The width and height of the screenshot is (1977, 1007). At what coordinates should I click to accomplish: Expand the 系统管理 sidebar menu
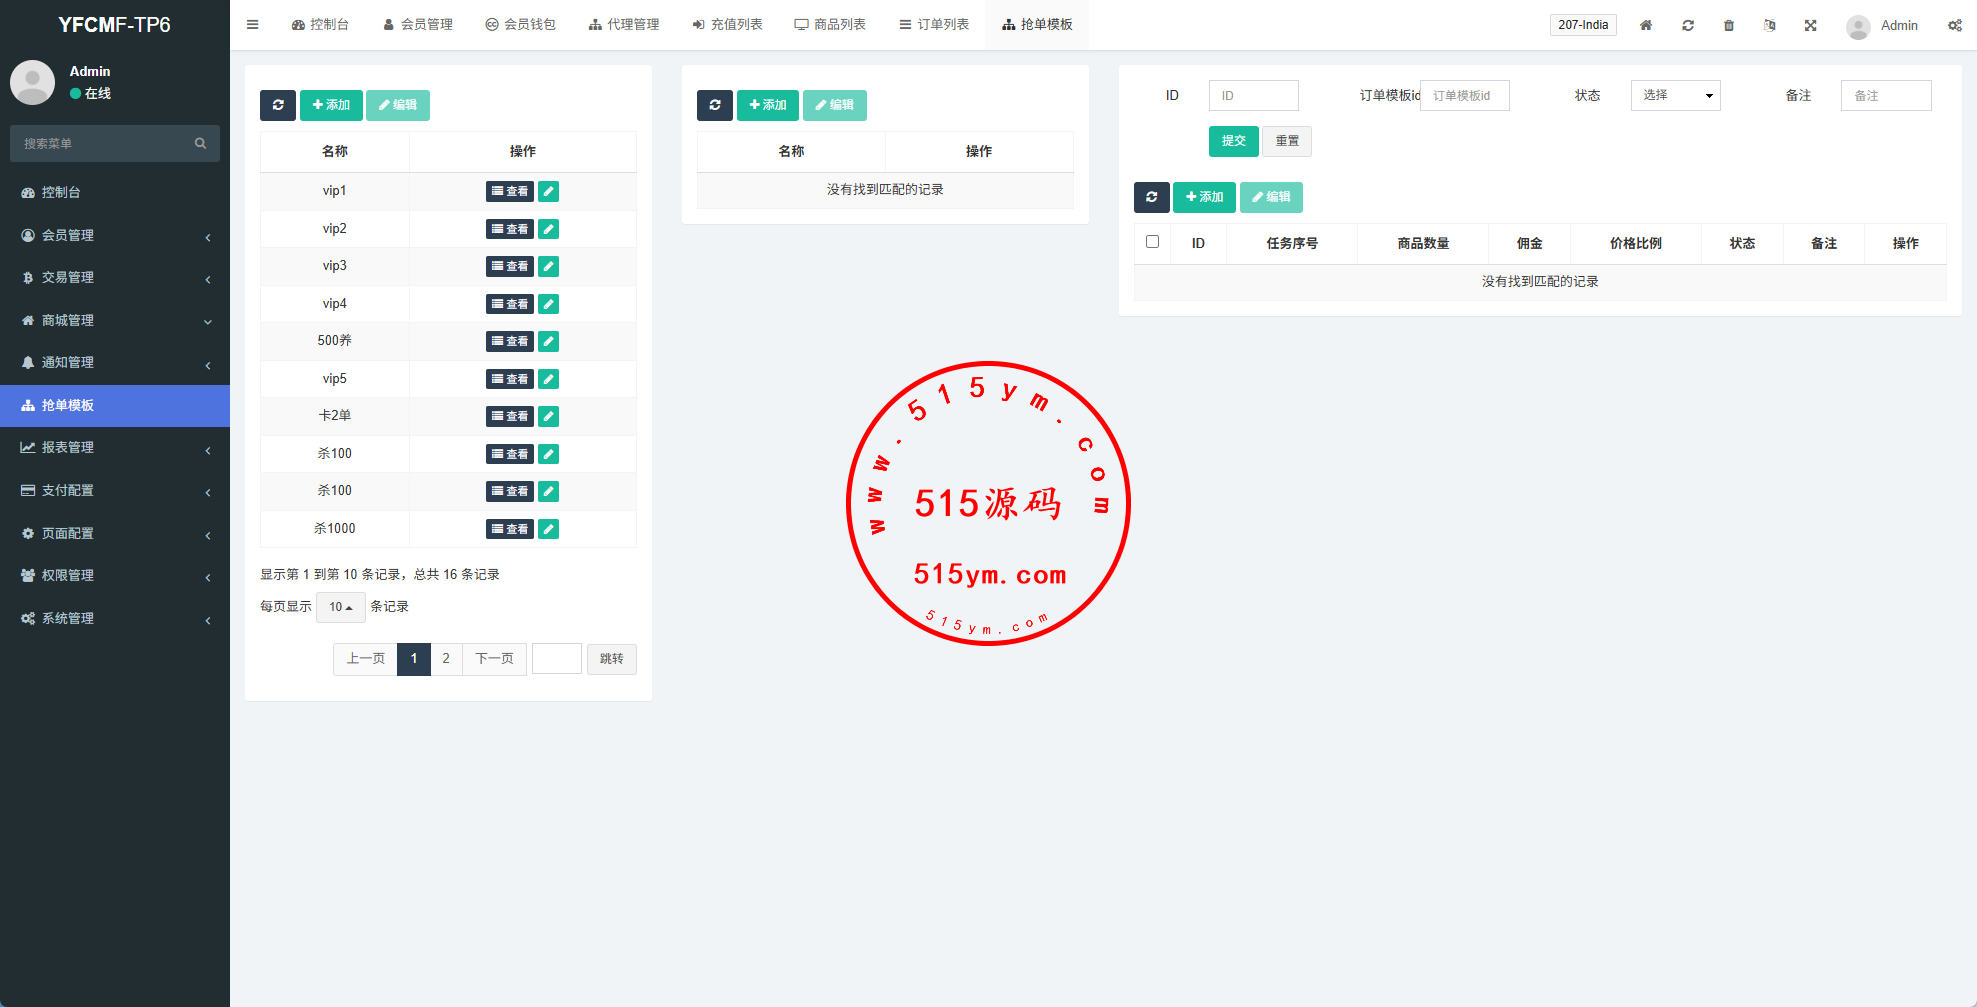(x=114, y=618)
